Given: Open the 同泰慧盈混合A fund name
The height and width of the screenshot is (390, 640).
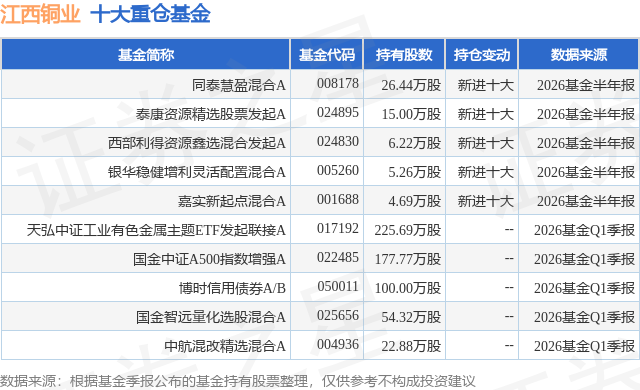Looking at the screenshot, I should pos(239,85).
